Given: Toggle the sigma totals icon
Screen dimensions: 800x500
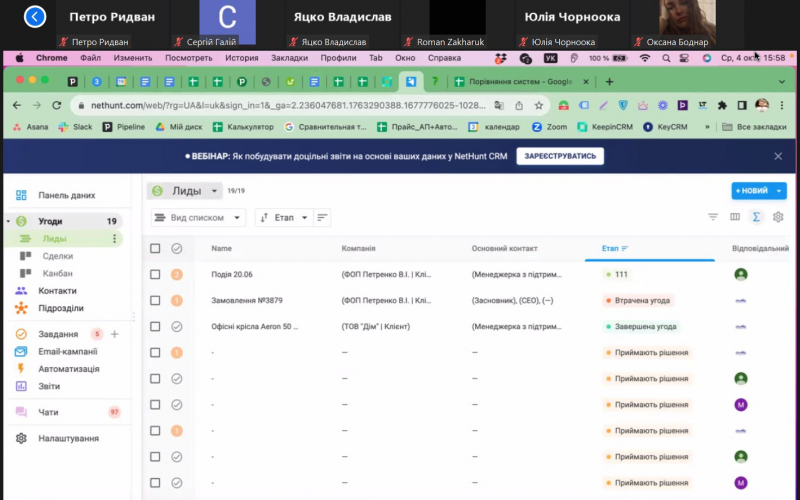Looking at the screenshot, I should pyautogui.click(x=756, y=217).
